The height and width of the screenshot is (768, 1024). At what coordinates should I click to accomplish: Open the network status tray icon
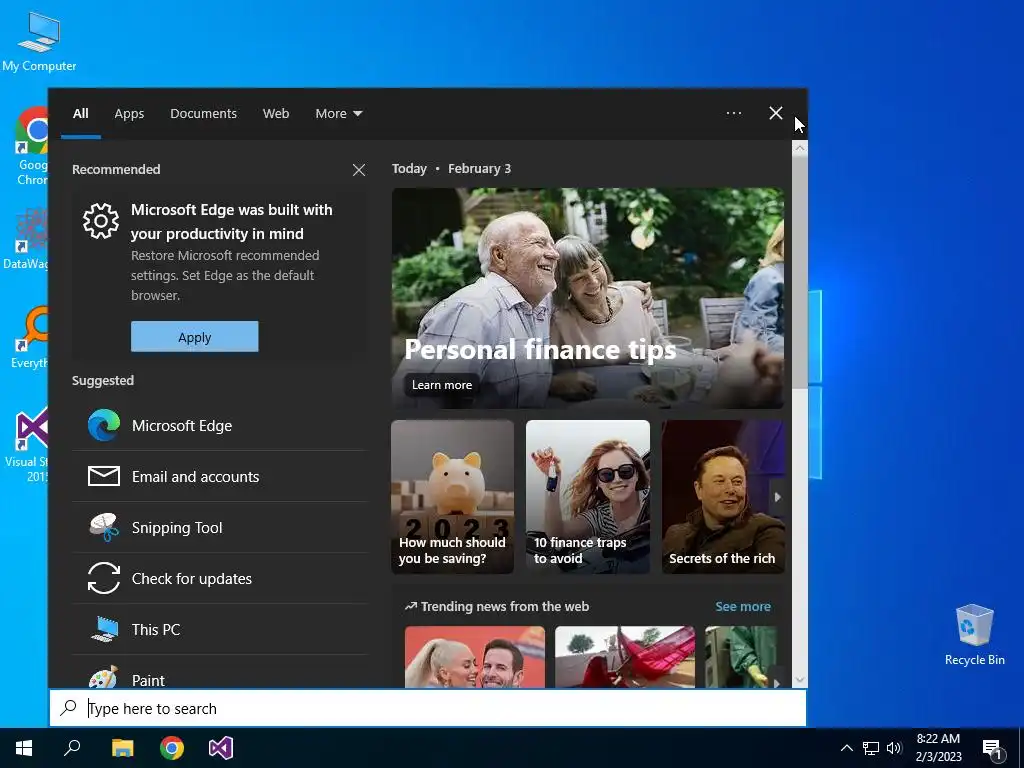pos(871,748)
